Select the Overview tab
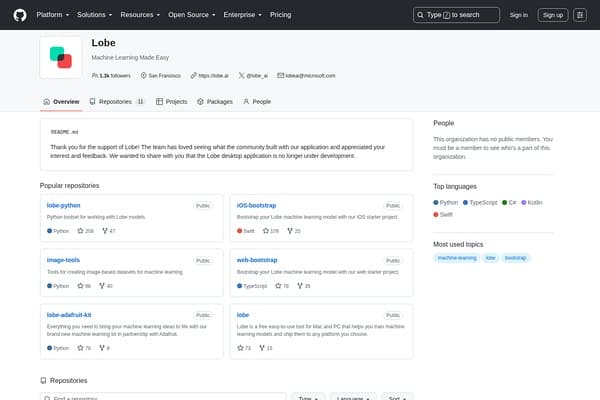The width and height of the screenshot is (600, 400). click(x=61, y=101)
